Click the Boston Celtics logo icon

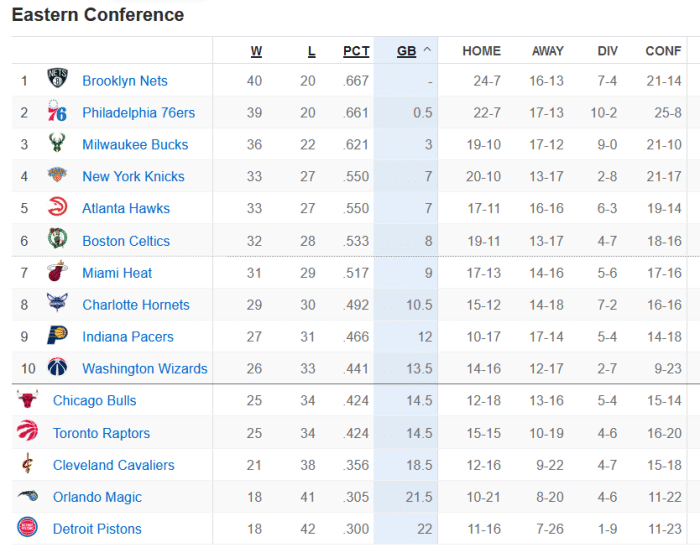(x=57, y=240)
